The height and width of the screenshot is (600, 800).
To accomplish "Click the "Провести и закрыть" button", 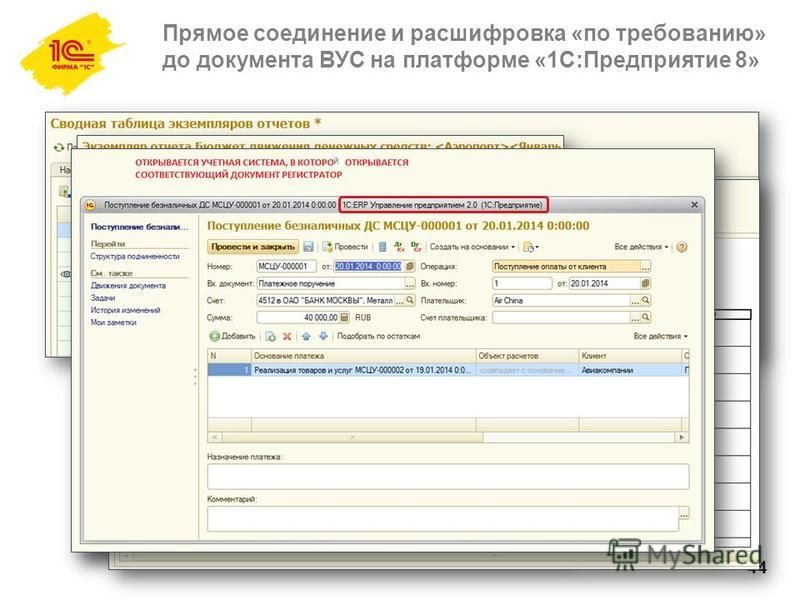I will [253, 247].
